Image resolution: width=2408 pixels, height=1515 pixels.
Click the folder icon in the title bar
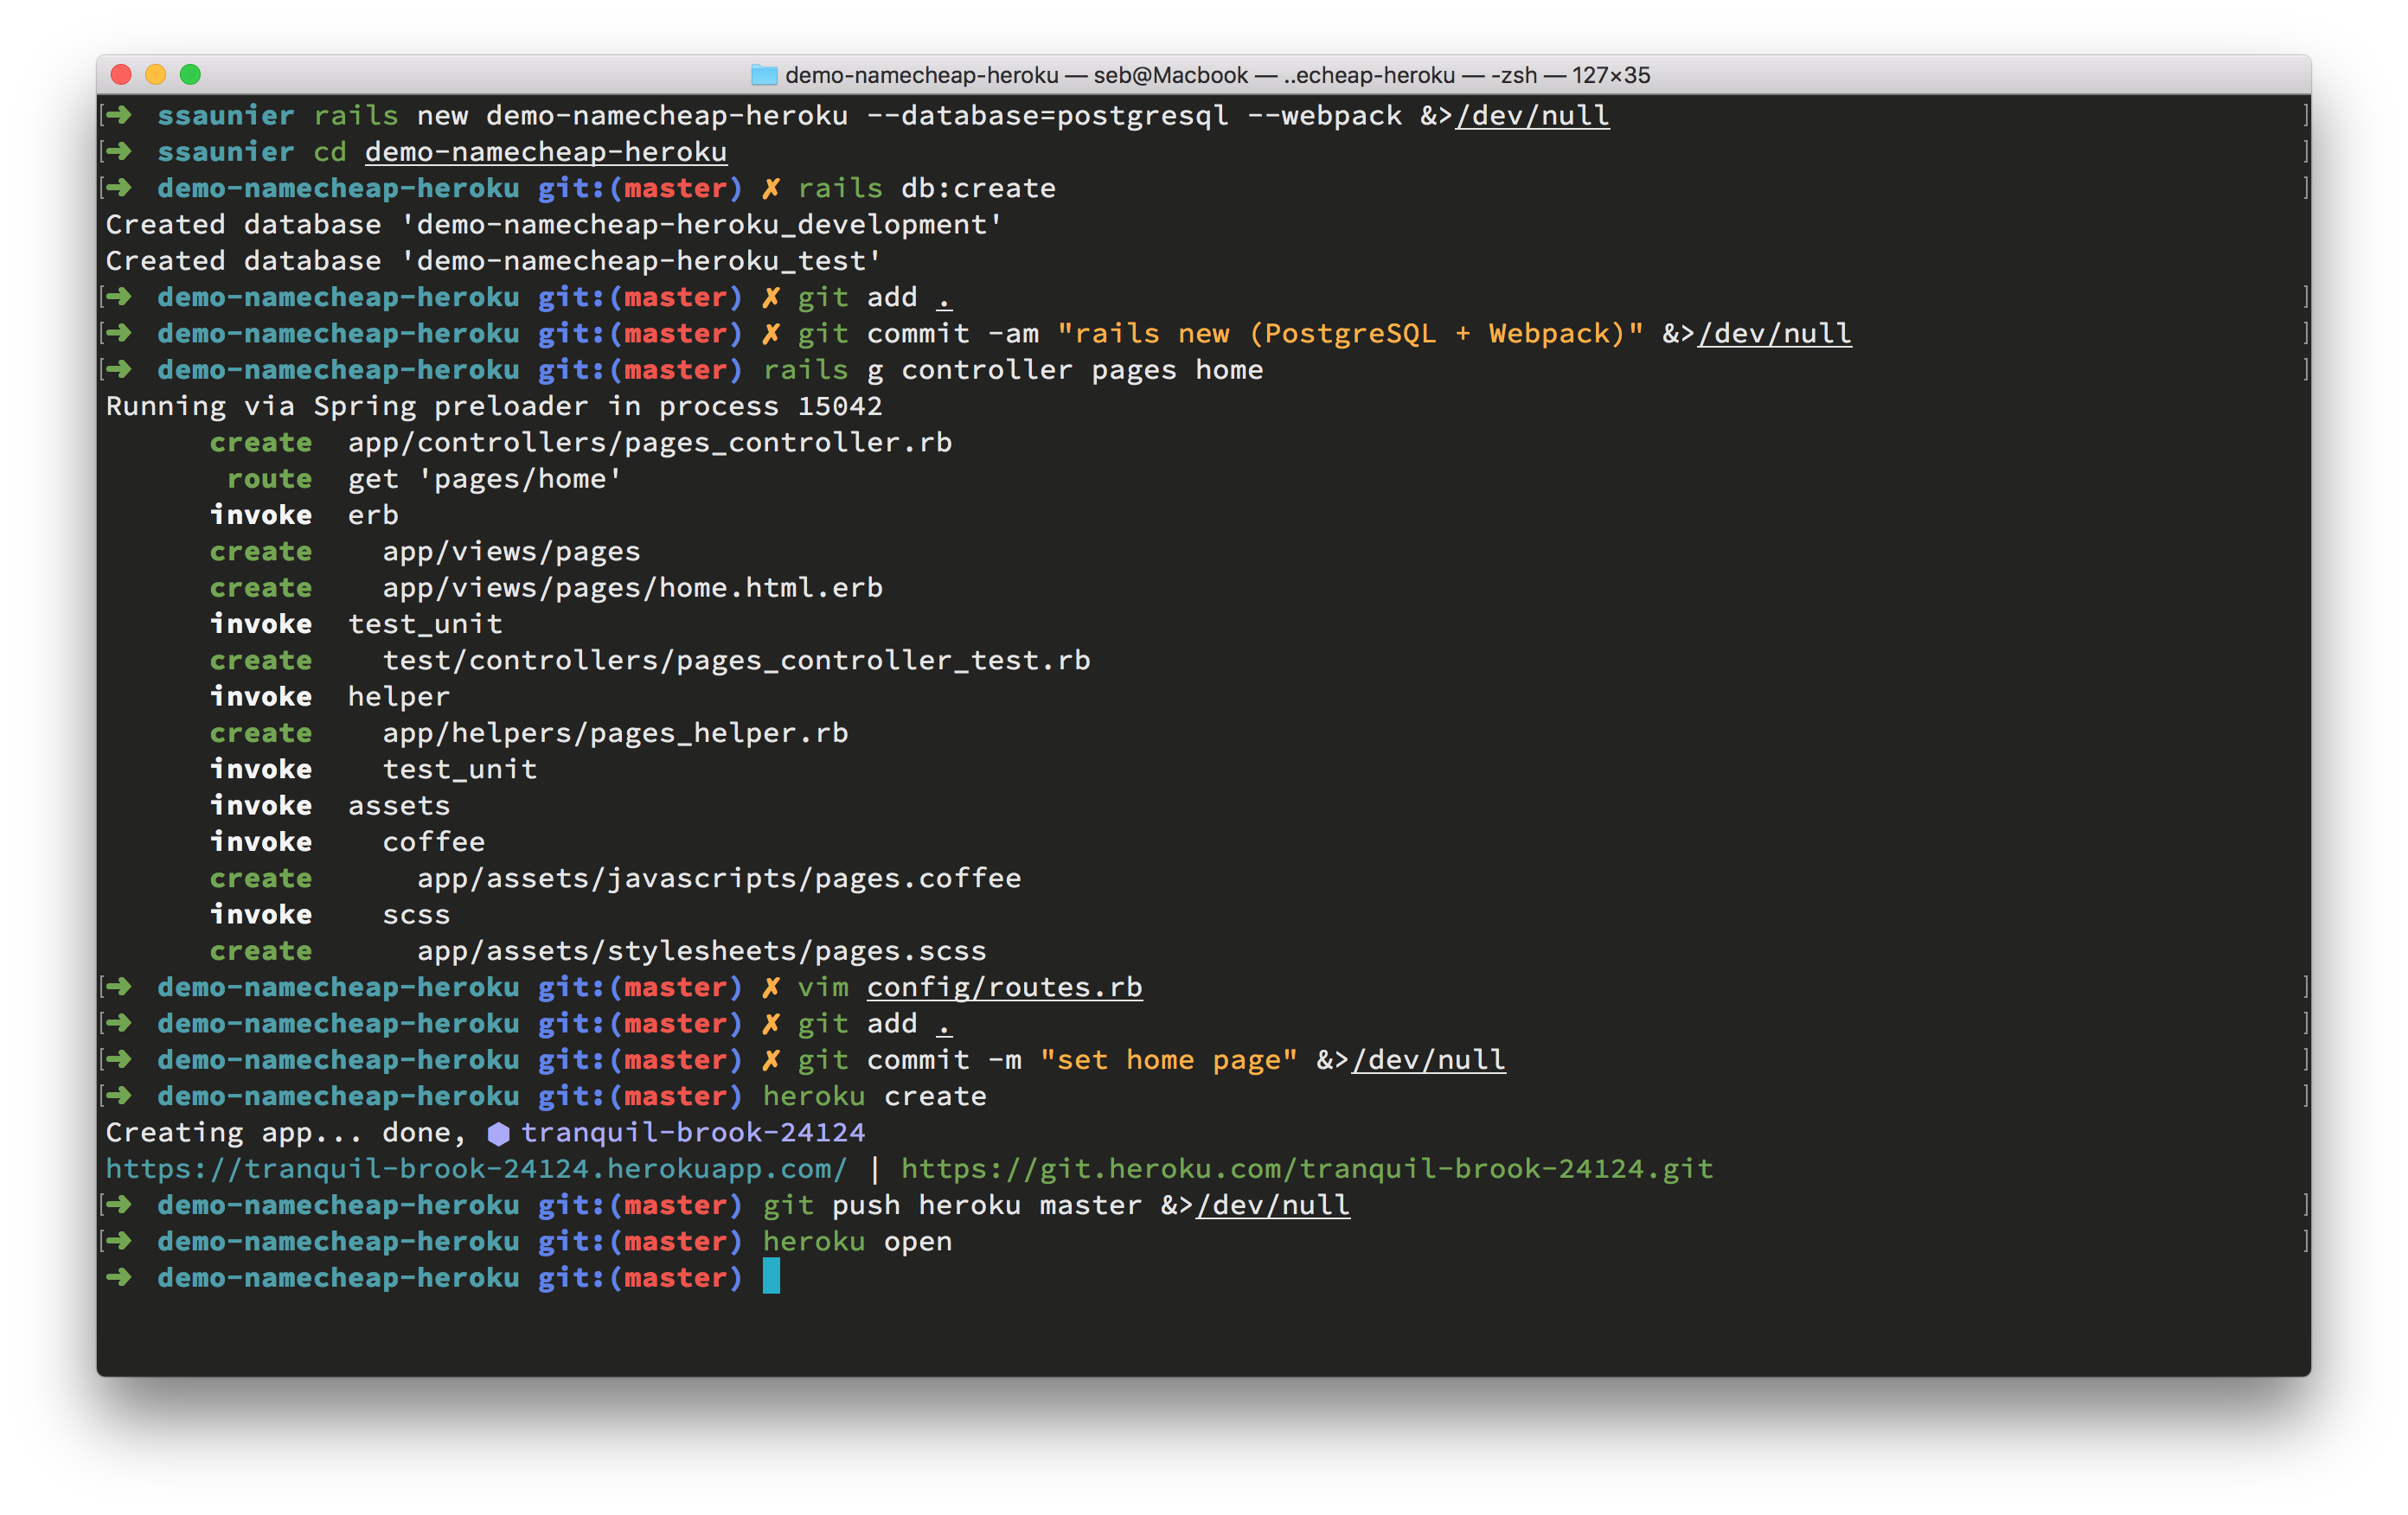764,75
